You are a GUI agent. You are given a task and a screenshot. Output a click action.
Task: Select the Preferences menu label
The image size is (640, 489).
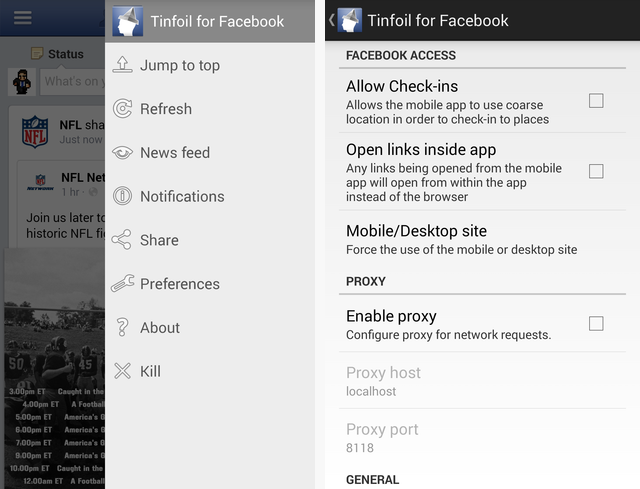tap(180, 284)
